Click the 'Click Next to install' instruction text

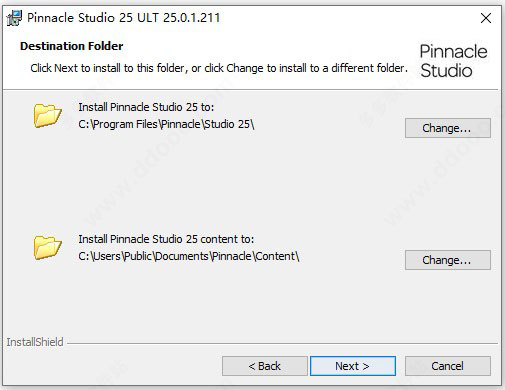(x=219, y=68)
